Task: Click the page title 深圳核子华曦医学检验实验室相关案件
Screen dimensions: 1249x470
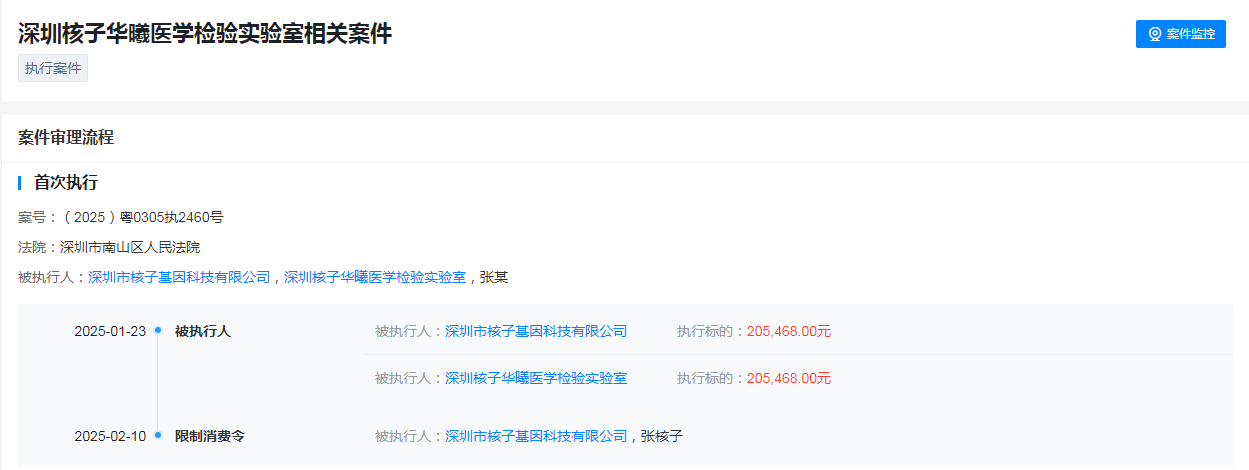Action: pyautogui.click(x=205, y=33)
